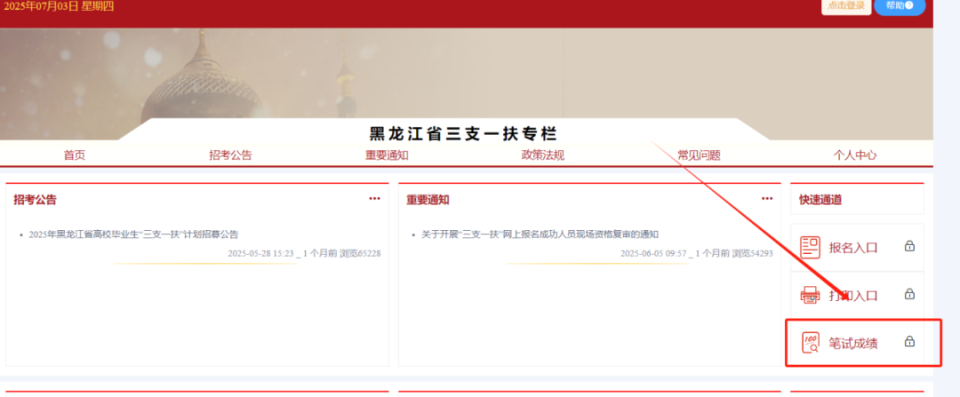Click the 报名入口 form icon
The image size is (960, 397).
(810, 247)
